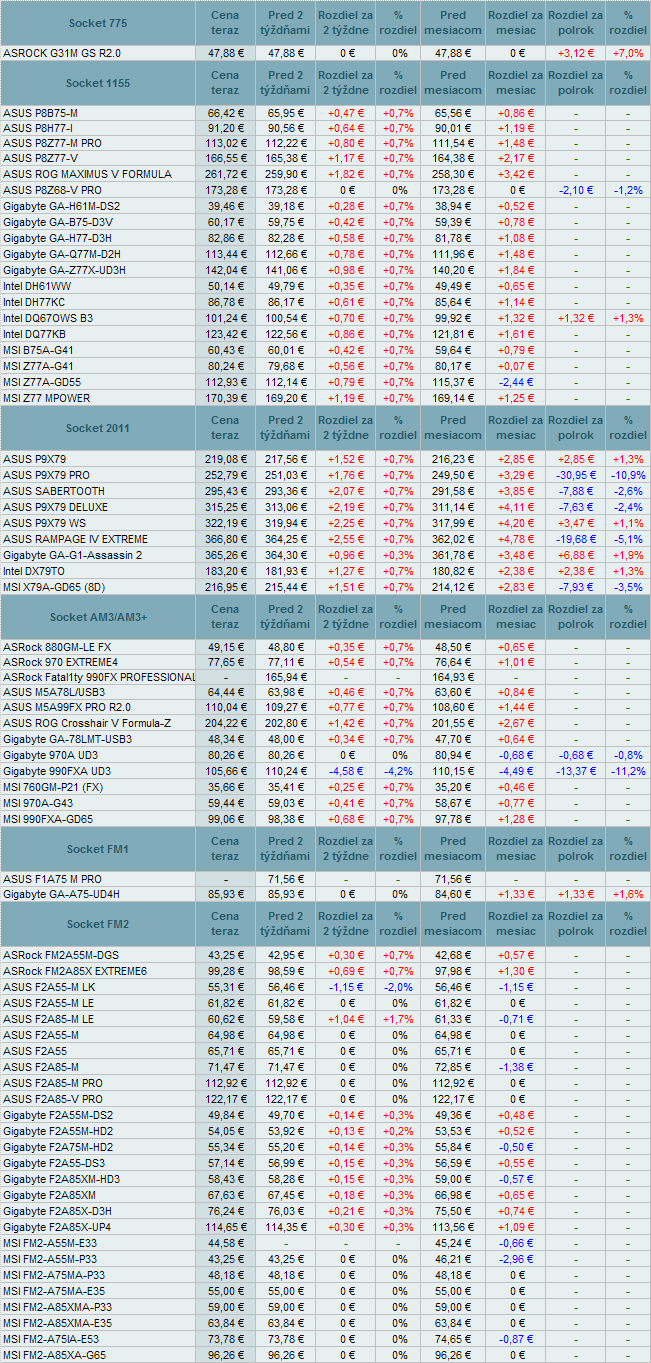Select the ASUS P8B75-M row name

click(39, 114)
